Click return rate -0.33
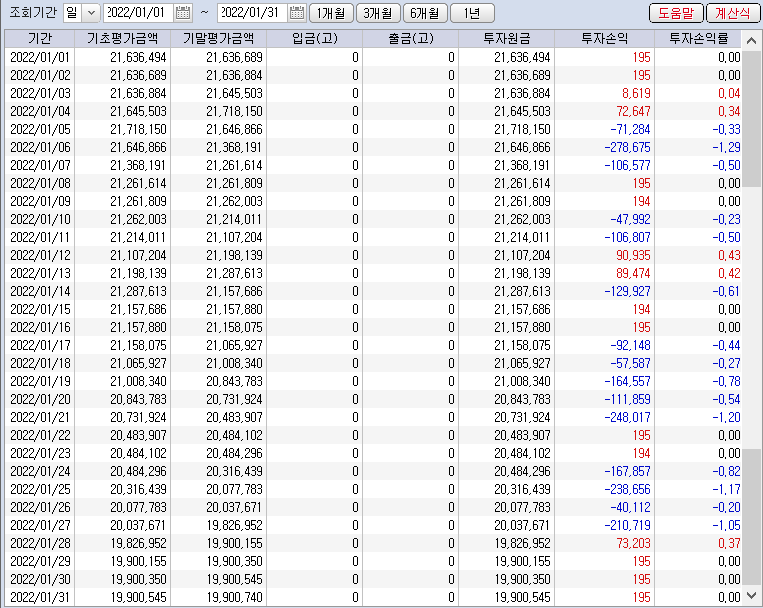The width and height of the screenshot is (763, 608). click(x=726, y=129)
